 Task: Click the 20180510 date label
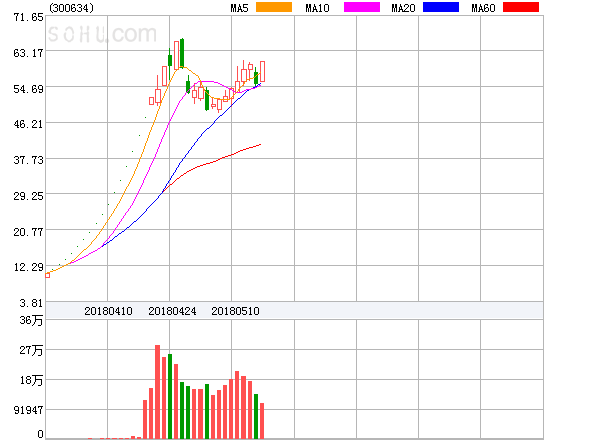tap(235, 311)
